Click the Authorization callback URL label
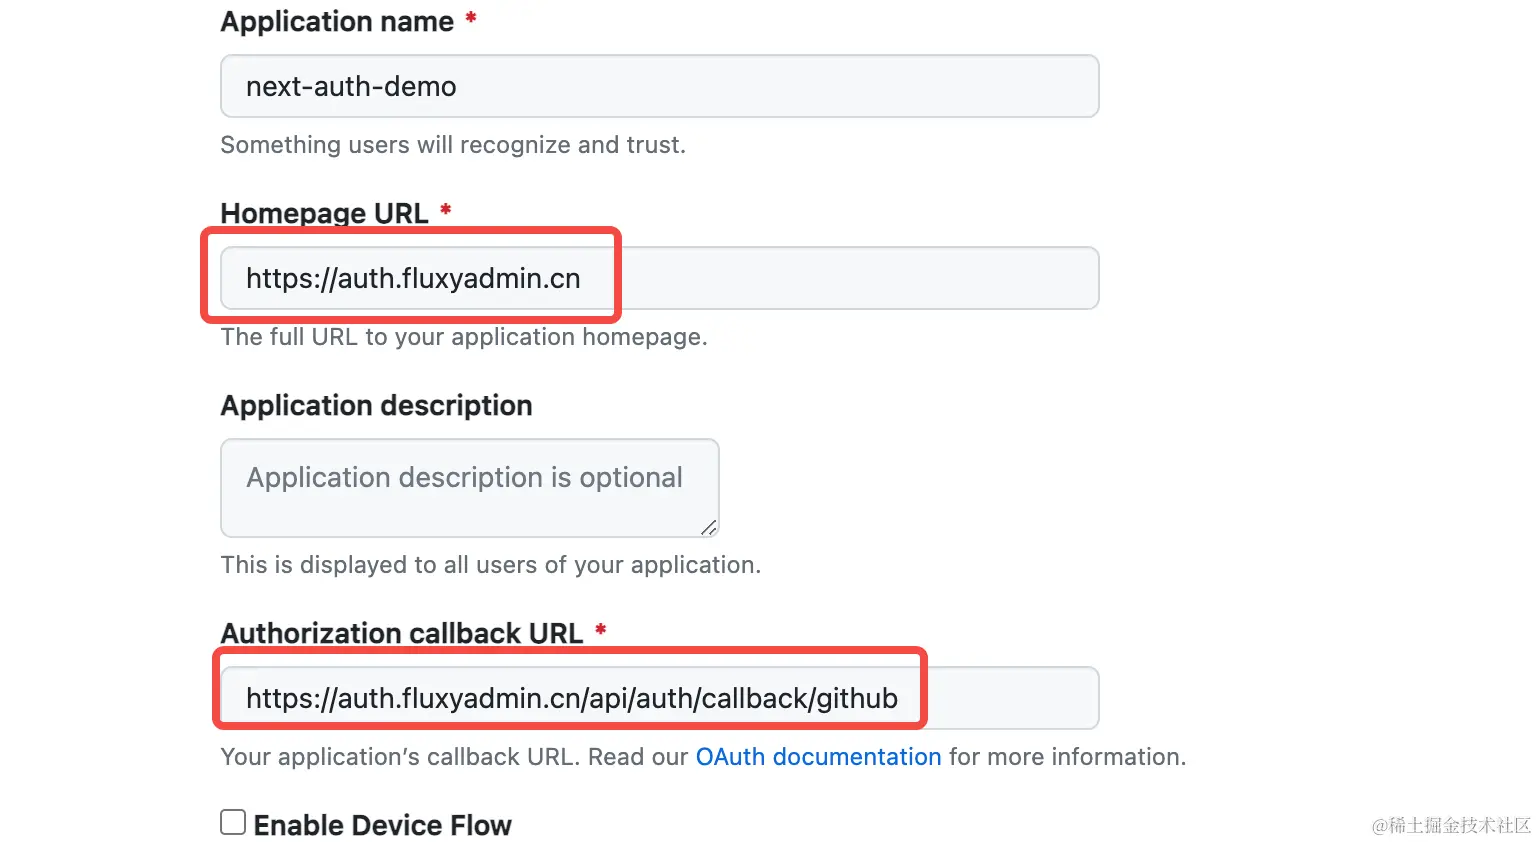 coord(401,633)
